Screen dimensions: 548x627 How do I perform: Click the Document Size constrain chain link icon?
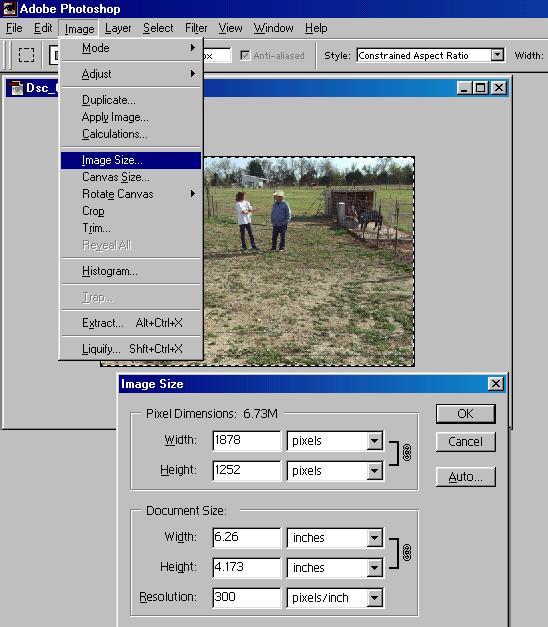407,553
